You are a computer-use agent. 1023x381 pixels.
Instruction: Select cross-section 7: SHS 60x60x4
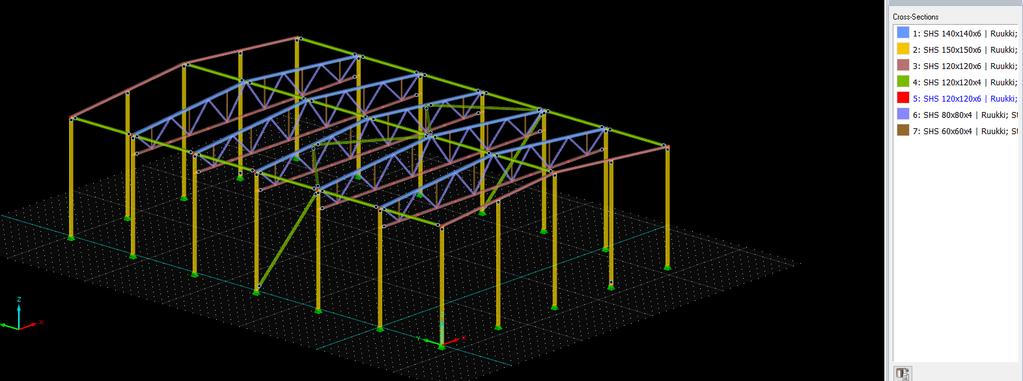click(x=966, y=131)
